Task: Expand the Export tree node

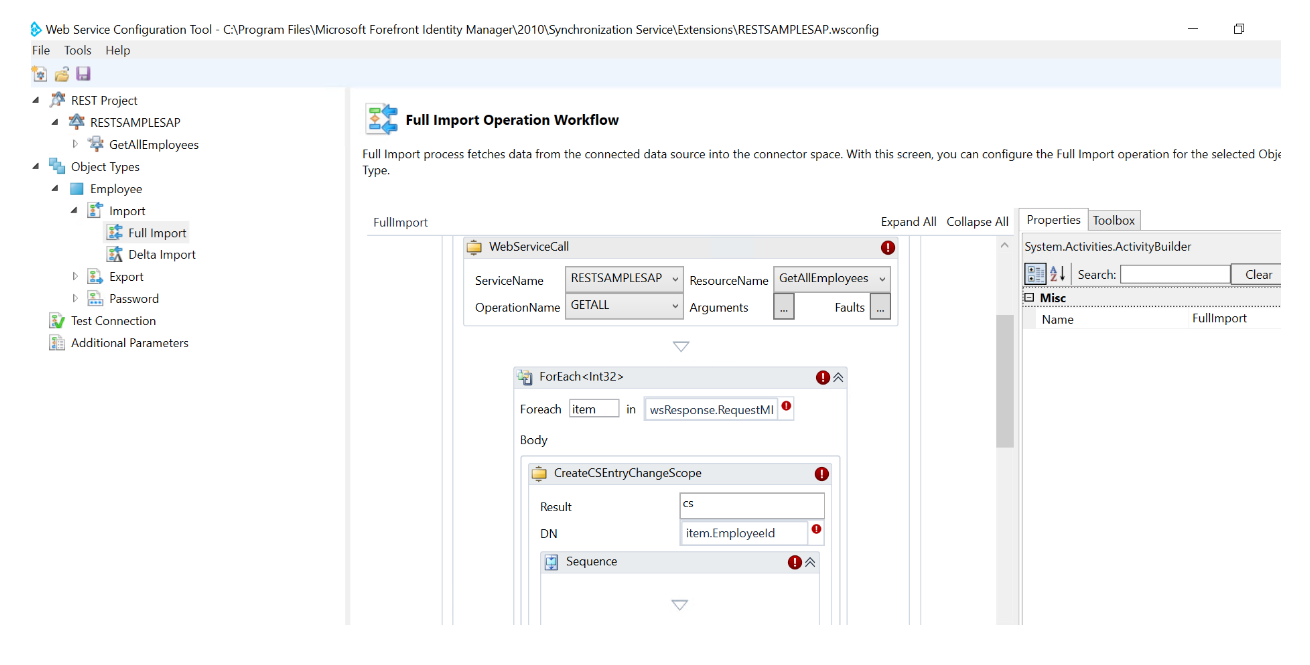Action: click(x=75, y=276)
